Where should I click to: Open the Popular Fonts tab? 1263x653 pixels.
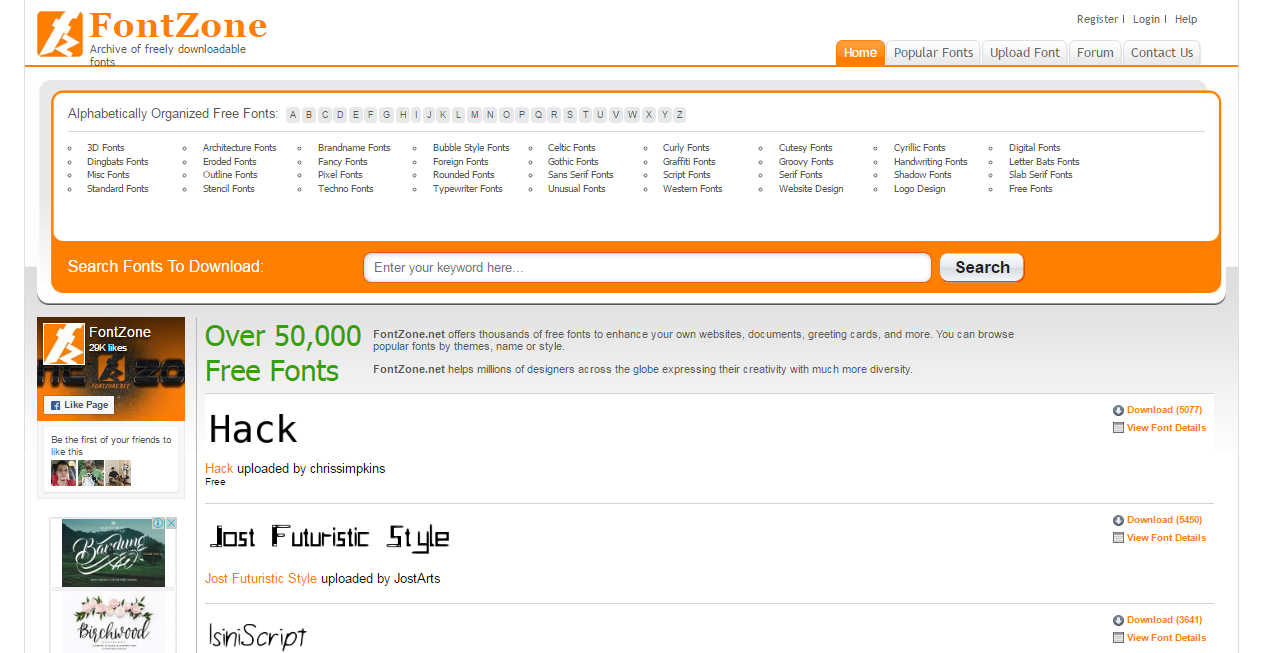(x=933, y=53)
